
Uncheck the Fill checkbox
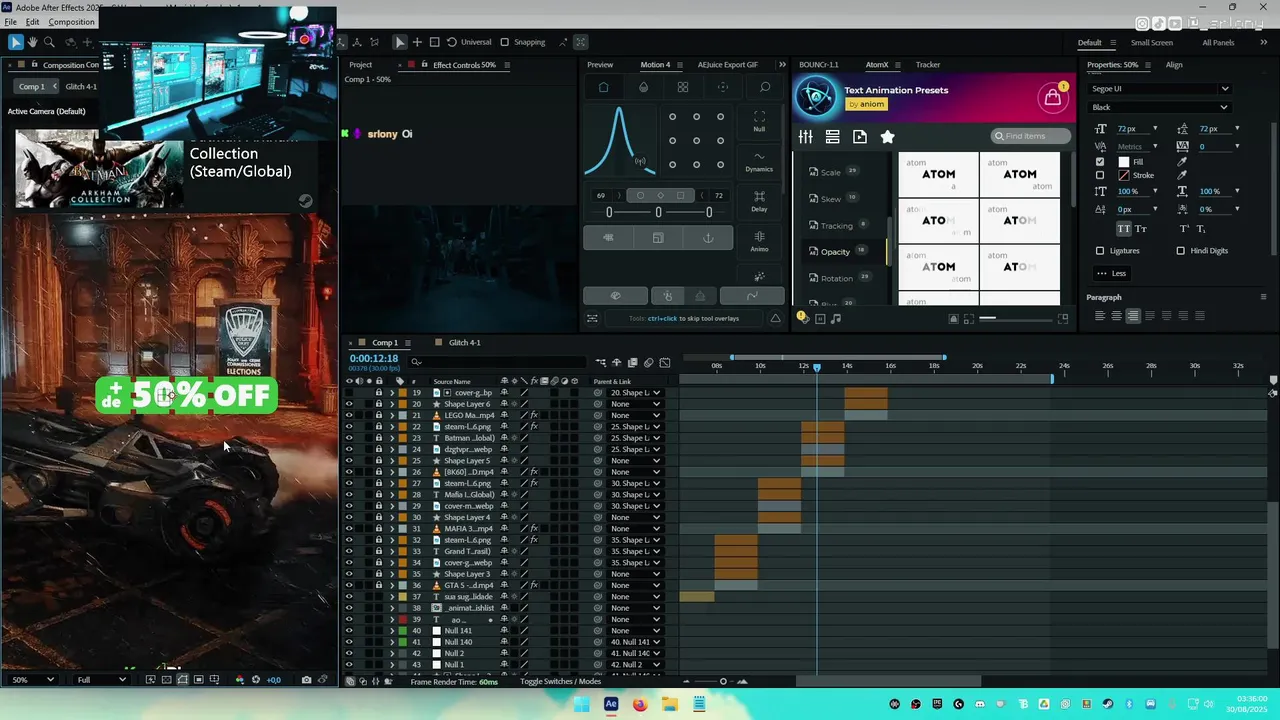pos(1100,161)
